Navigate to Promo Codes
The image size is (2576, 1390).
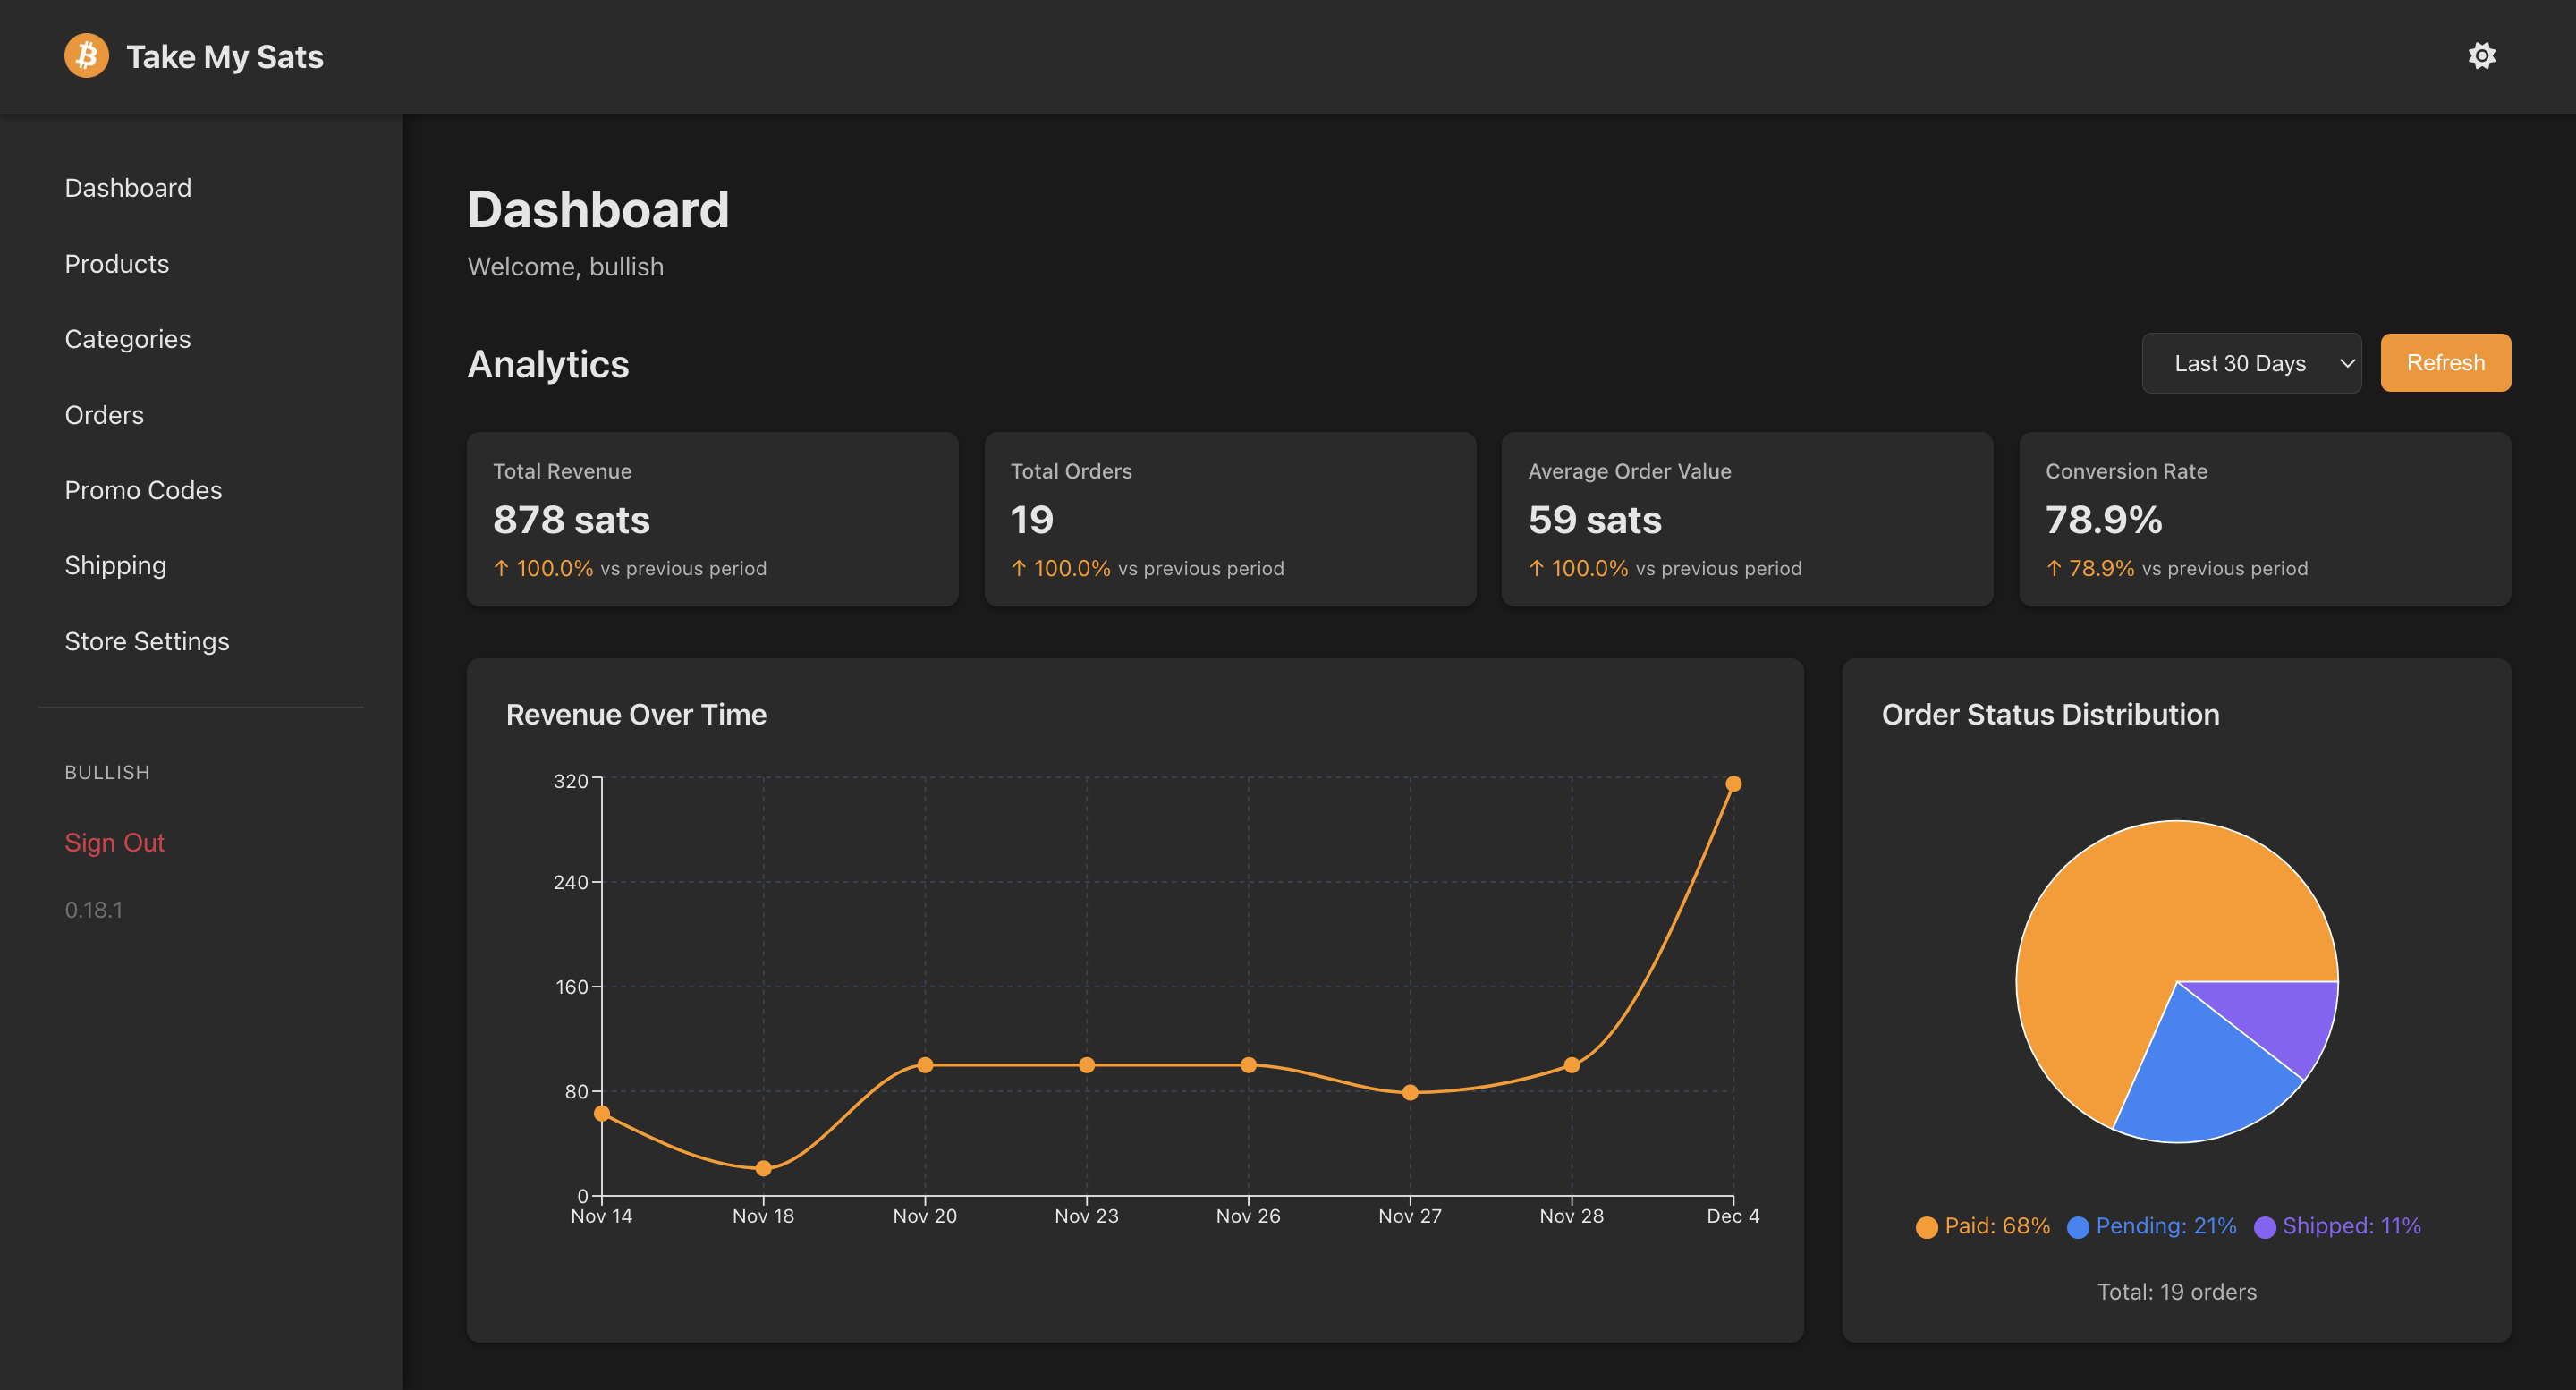143,490
